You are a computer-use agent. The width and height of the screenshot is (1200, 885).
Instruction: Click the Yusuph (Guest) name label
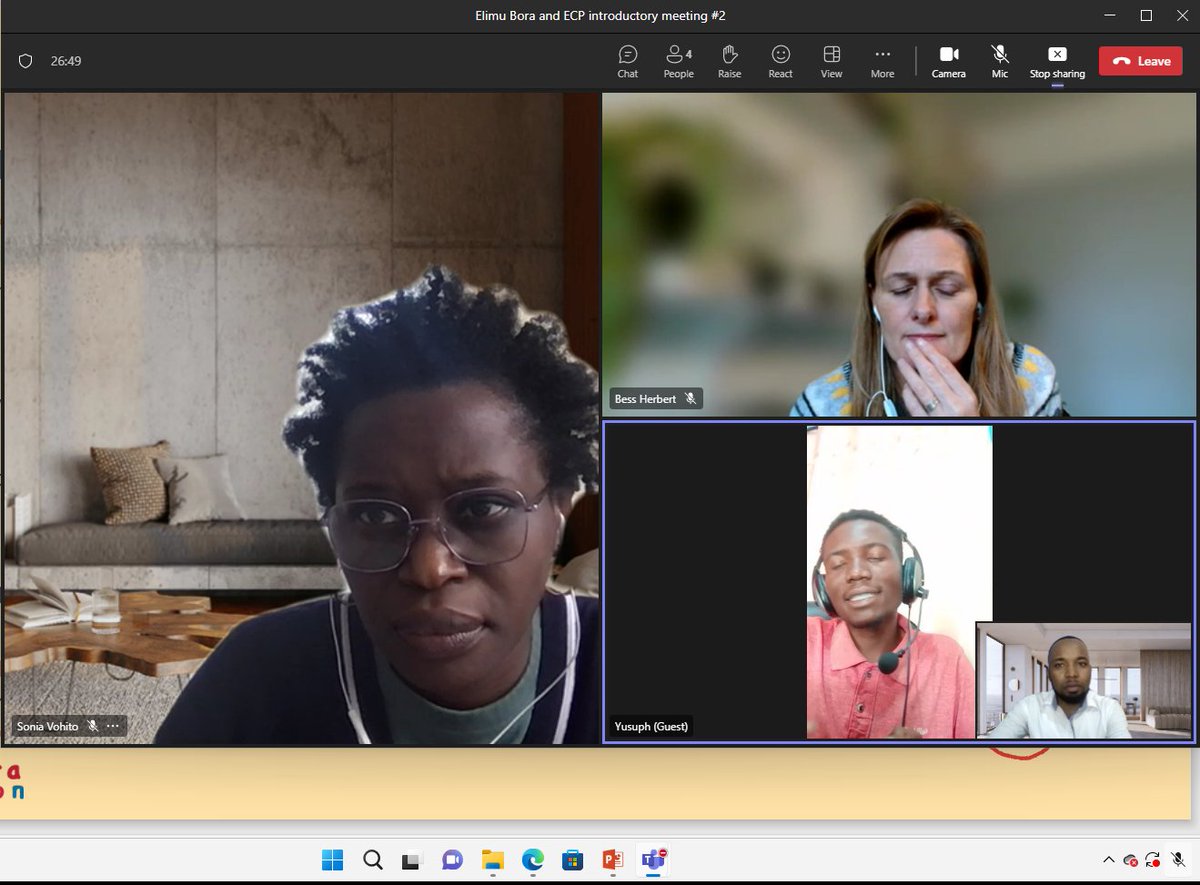[x=651, y=726]
